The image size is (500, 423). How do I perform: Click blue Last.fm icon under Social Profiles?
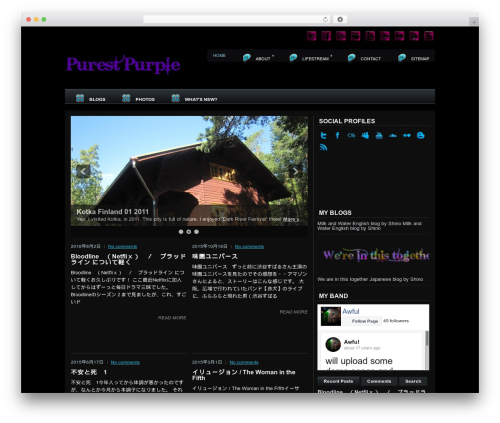351,135
